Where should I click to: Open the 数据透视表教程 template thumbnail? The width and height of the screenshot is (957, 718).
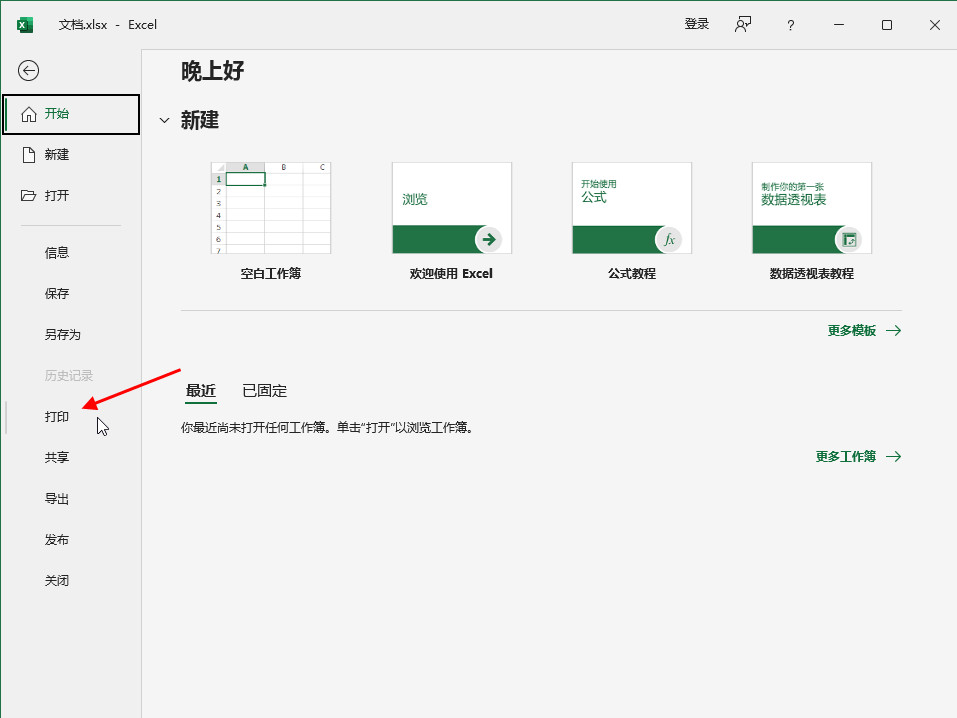point(812,208)
